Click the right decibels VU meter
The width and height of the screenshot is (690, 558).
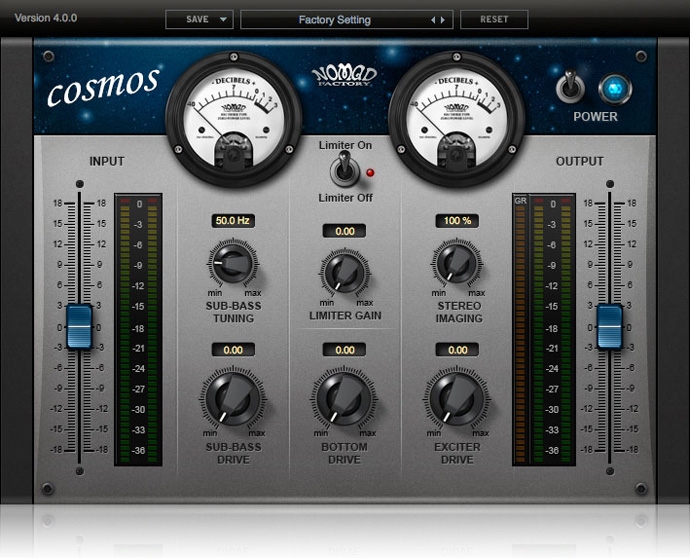pyautogui.click(x=456, y=118)
